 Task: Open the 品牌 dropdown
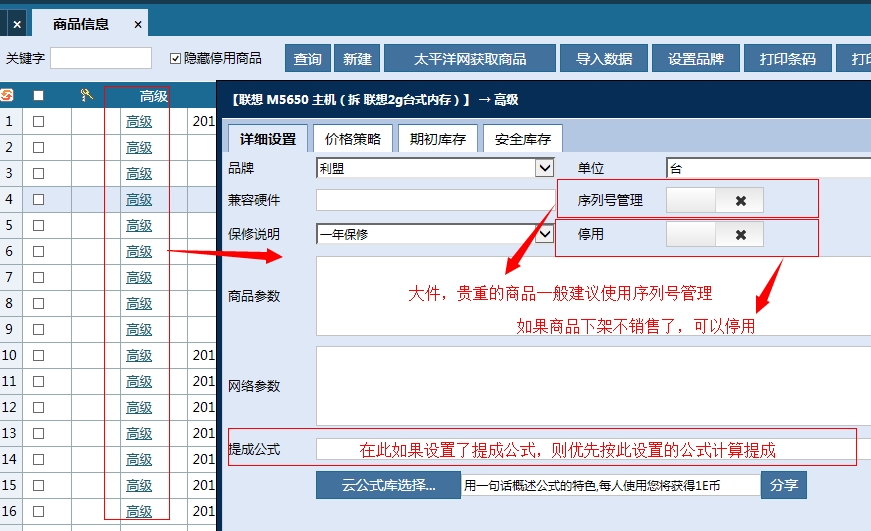point(544,168)
